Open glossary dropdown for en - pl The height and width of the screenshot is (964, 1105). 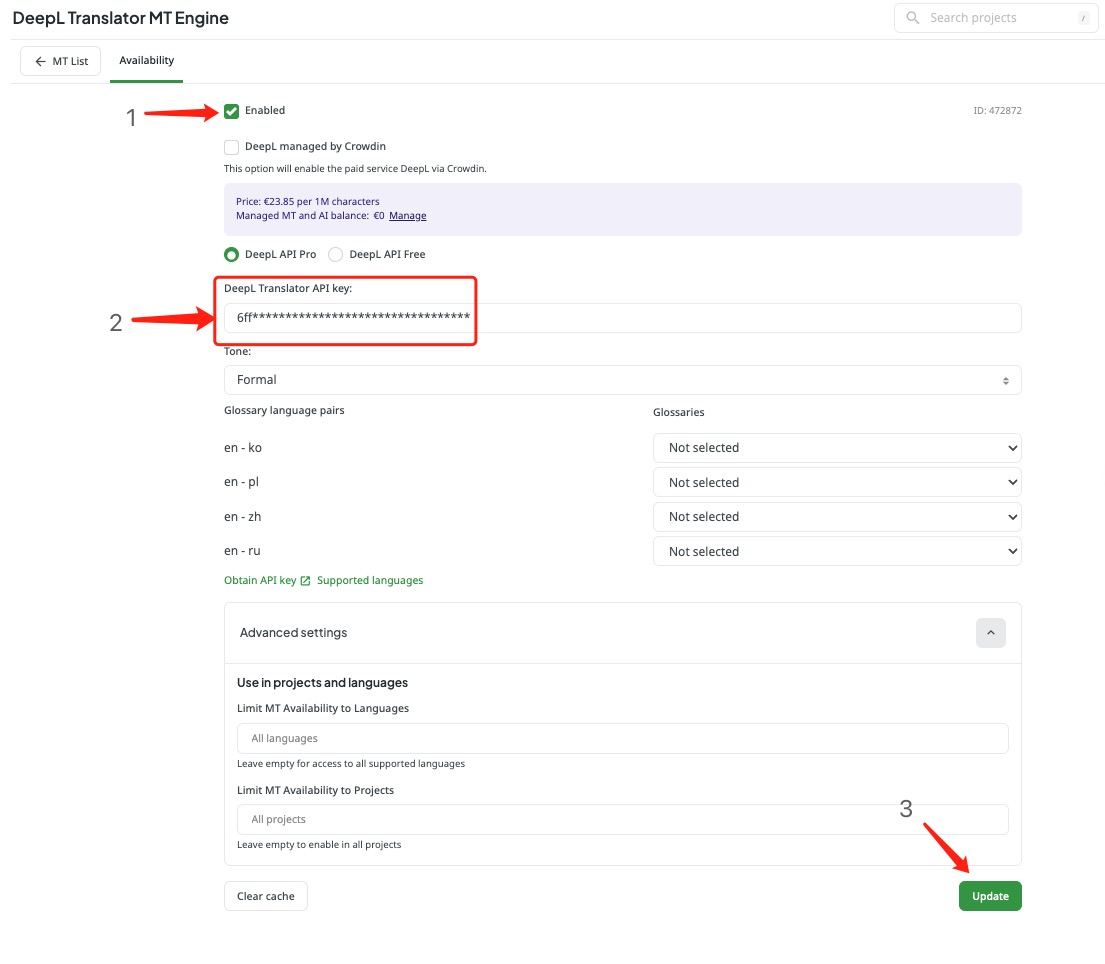tap(837, 483)
